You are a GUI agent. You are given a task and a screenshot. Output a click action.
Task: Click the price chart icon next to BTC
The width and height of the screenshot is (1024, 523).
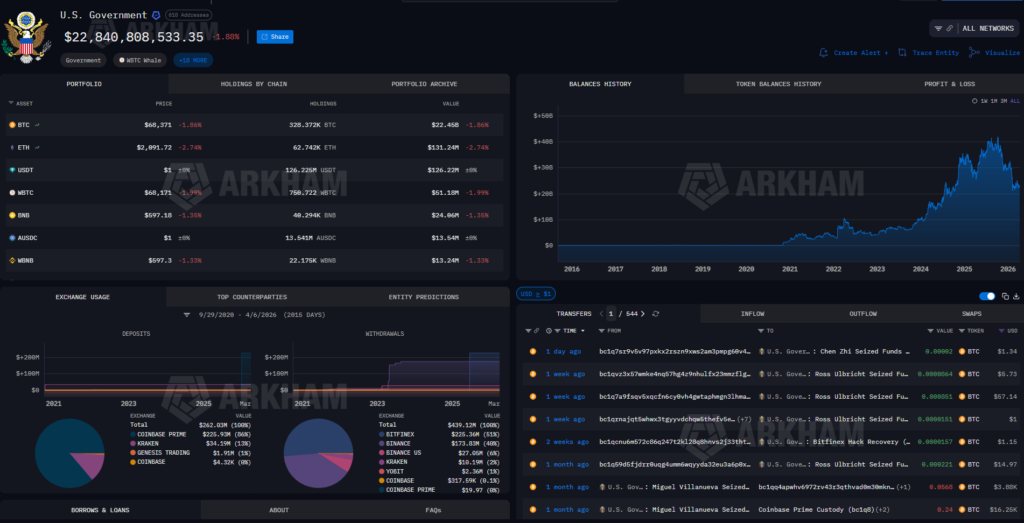37,125
